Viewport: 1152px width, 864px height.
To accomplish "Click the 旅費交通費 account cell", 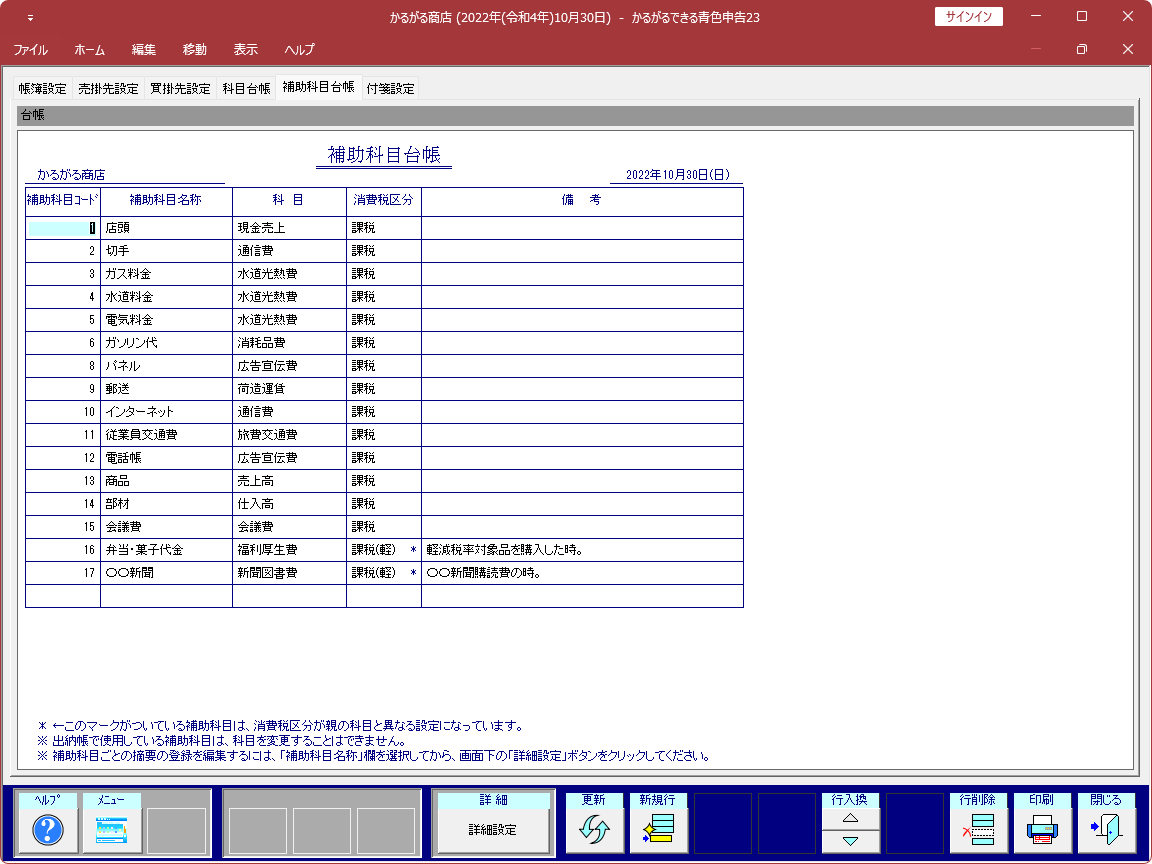I will pos(289,434).
